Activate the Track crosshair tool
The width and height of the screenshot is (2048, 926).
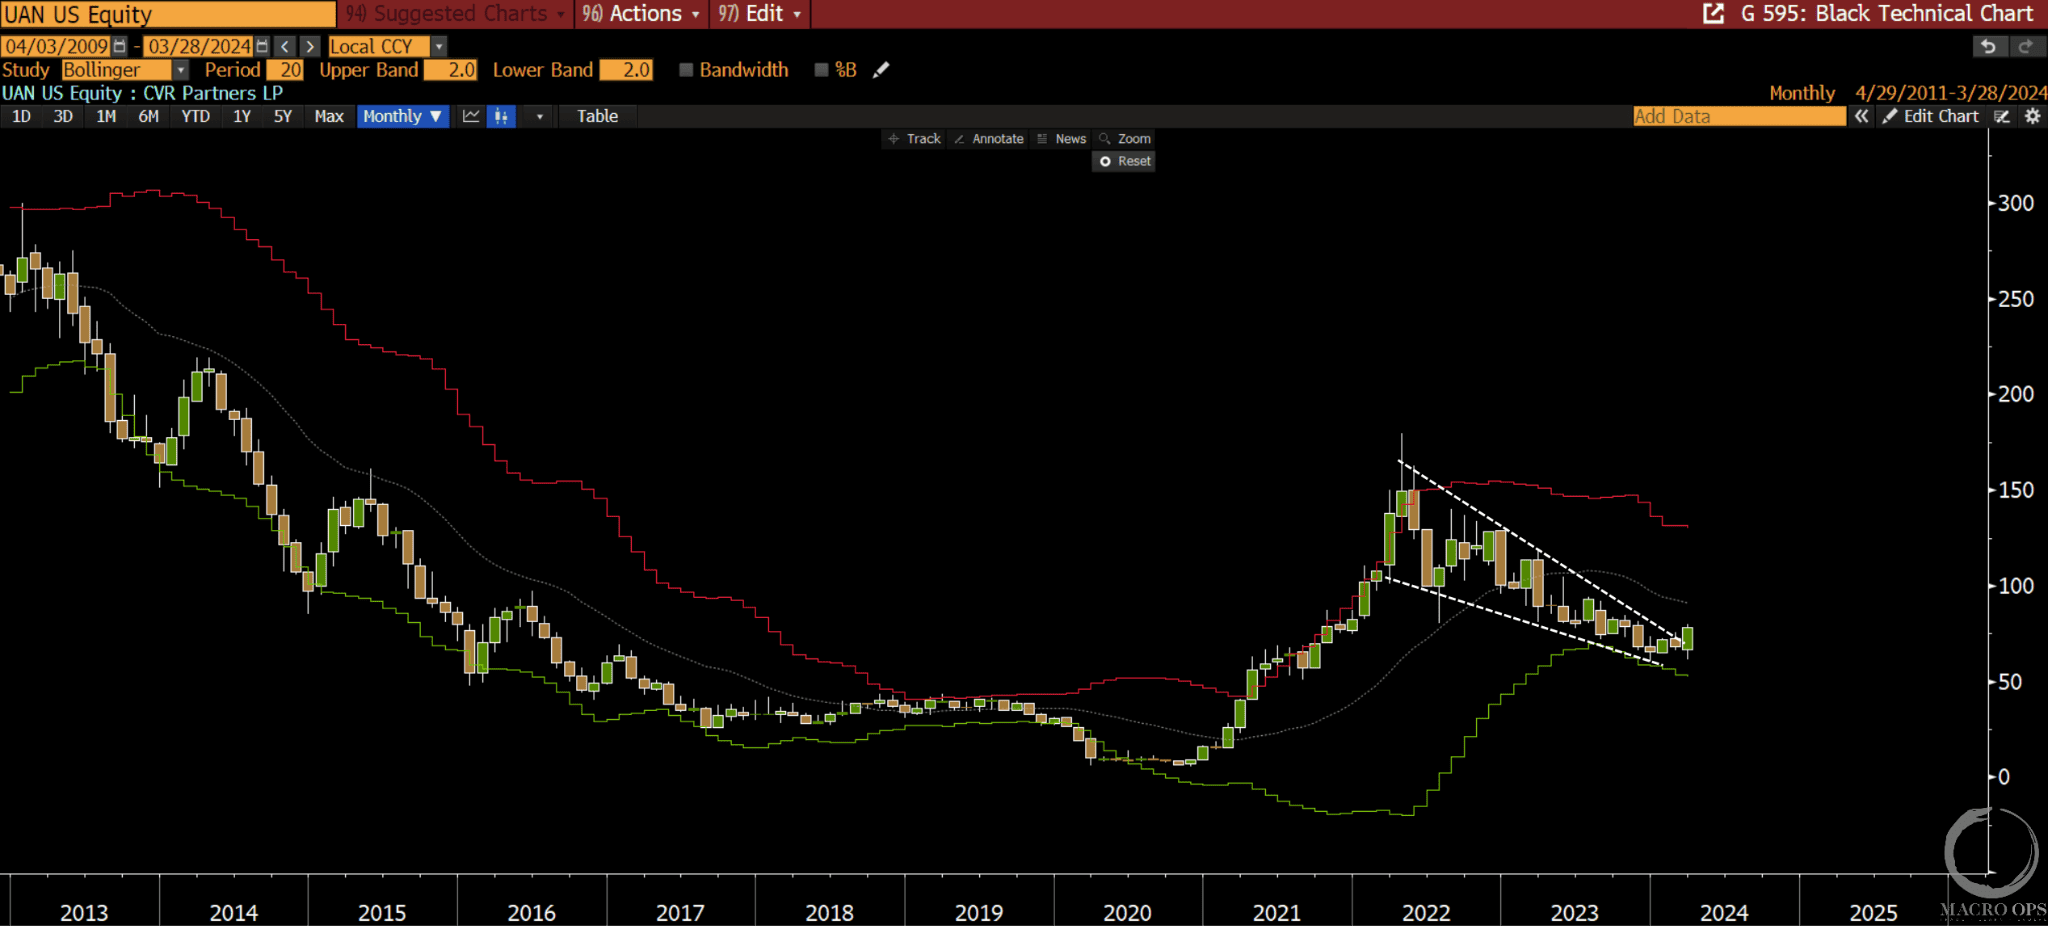914,139
